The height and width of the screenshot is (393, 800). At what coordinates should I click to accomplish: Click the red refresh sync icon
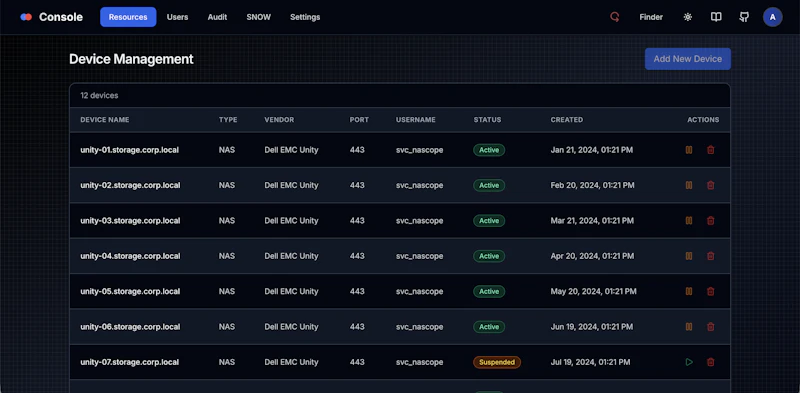click(x=615, y=17)
